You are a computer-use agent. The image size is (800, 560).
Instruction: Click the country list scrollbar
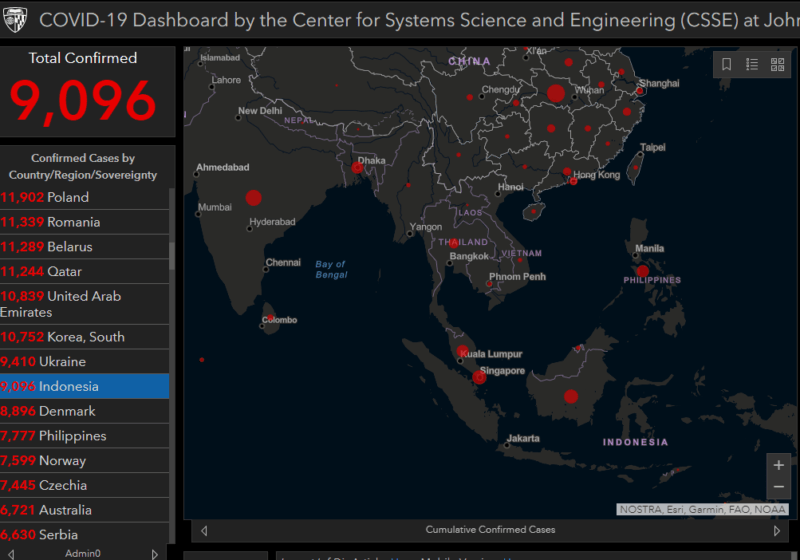pos(171,255)
